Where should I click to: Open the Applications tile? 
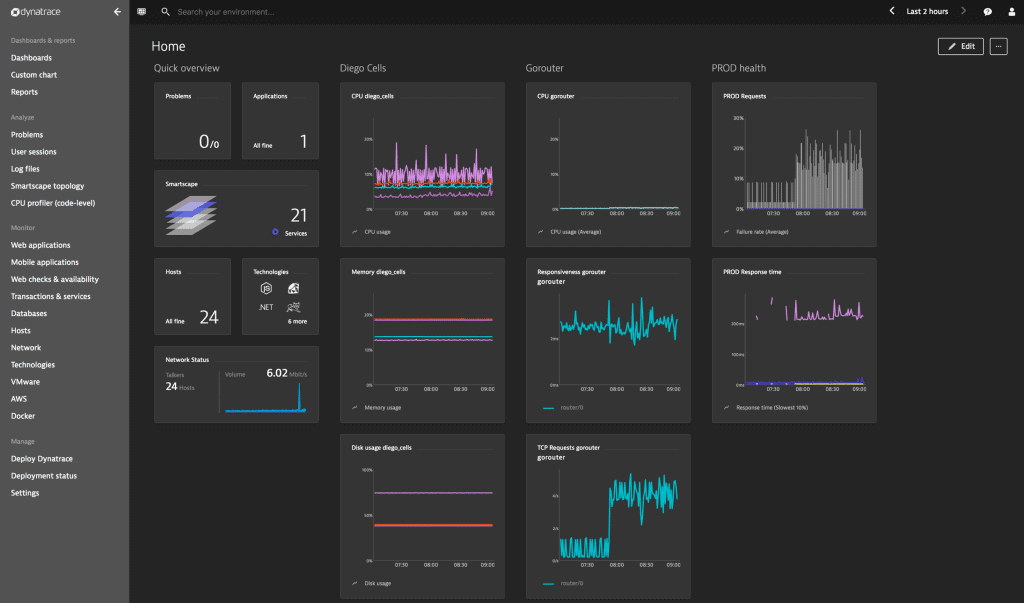pyautogui.click(x=280, y=121)
